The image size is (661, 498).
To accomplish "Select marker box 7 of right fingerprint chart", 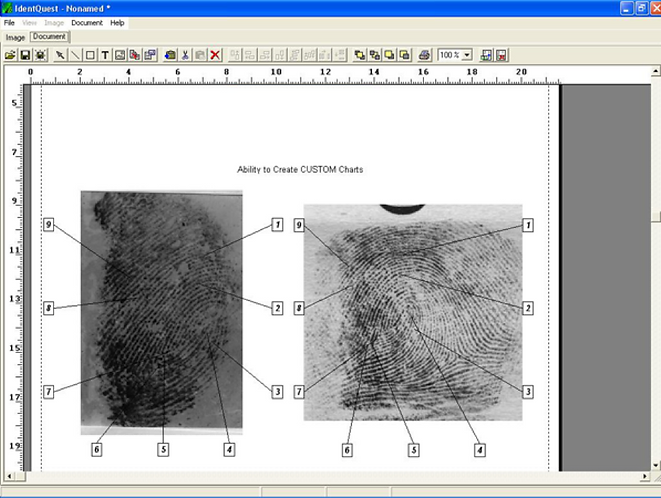I will pos(299,392).
